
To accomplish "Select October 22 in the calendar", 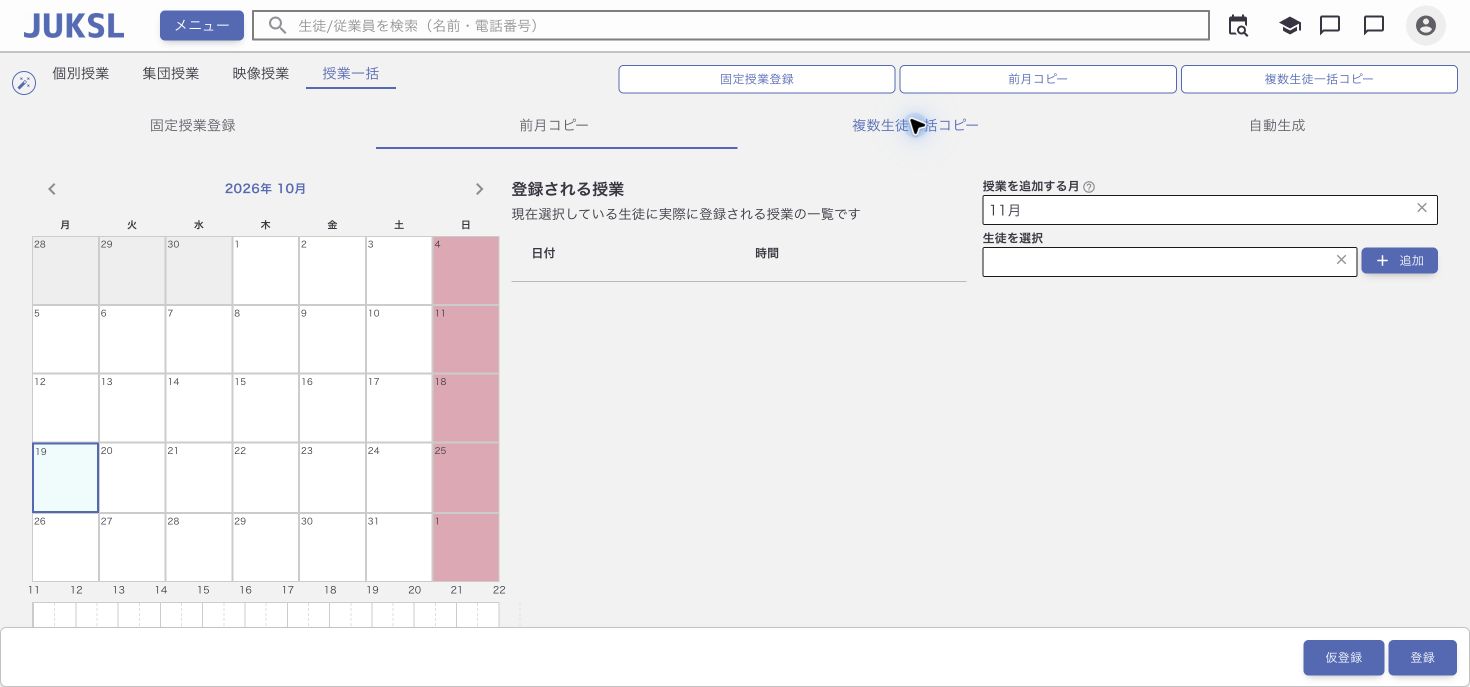I will coord(265,478).
